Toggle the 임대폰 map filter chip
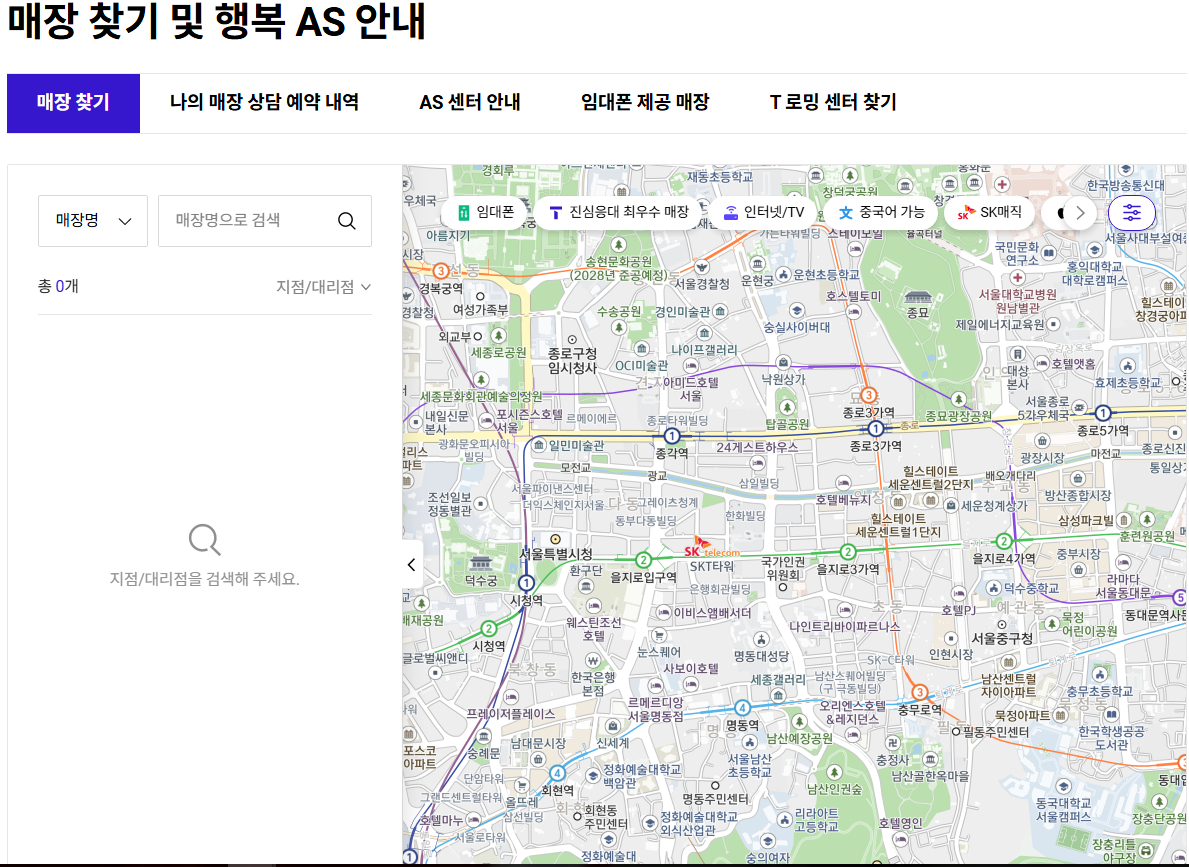This screenshot has height=867, width=1189. (485, 212)
